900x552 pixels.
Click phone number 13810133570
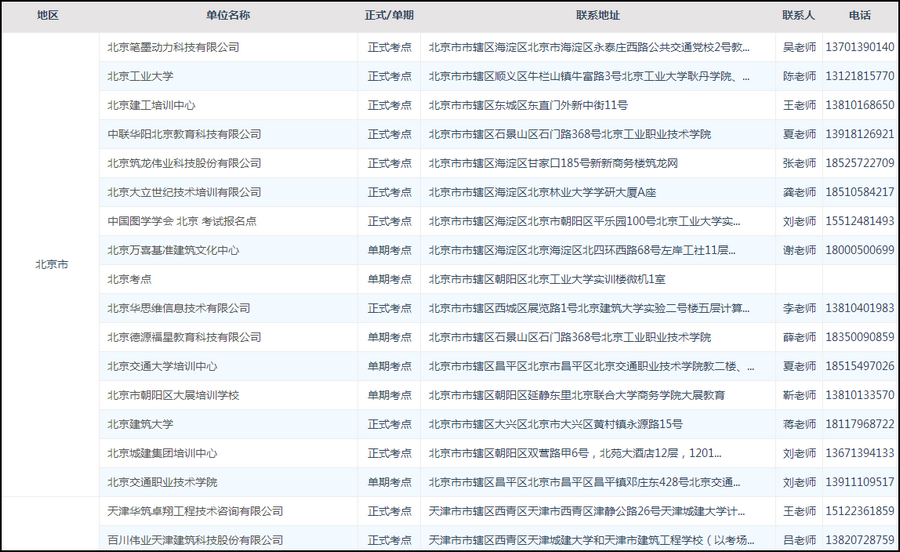point(860,395)
